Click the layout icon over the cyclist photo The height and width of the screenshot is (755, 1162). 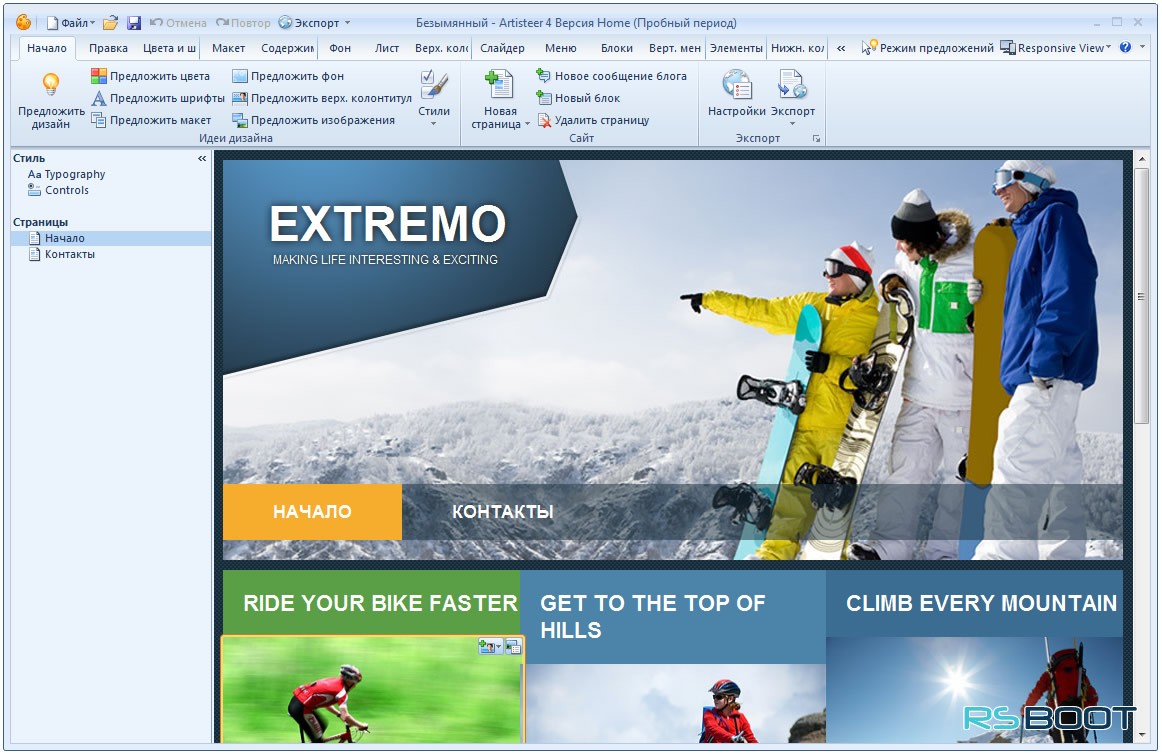click(513, 647)
